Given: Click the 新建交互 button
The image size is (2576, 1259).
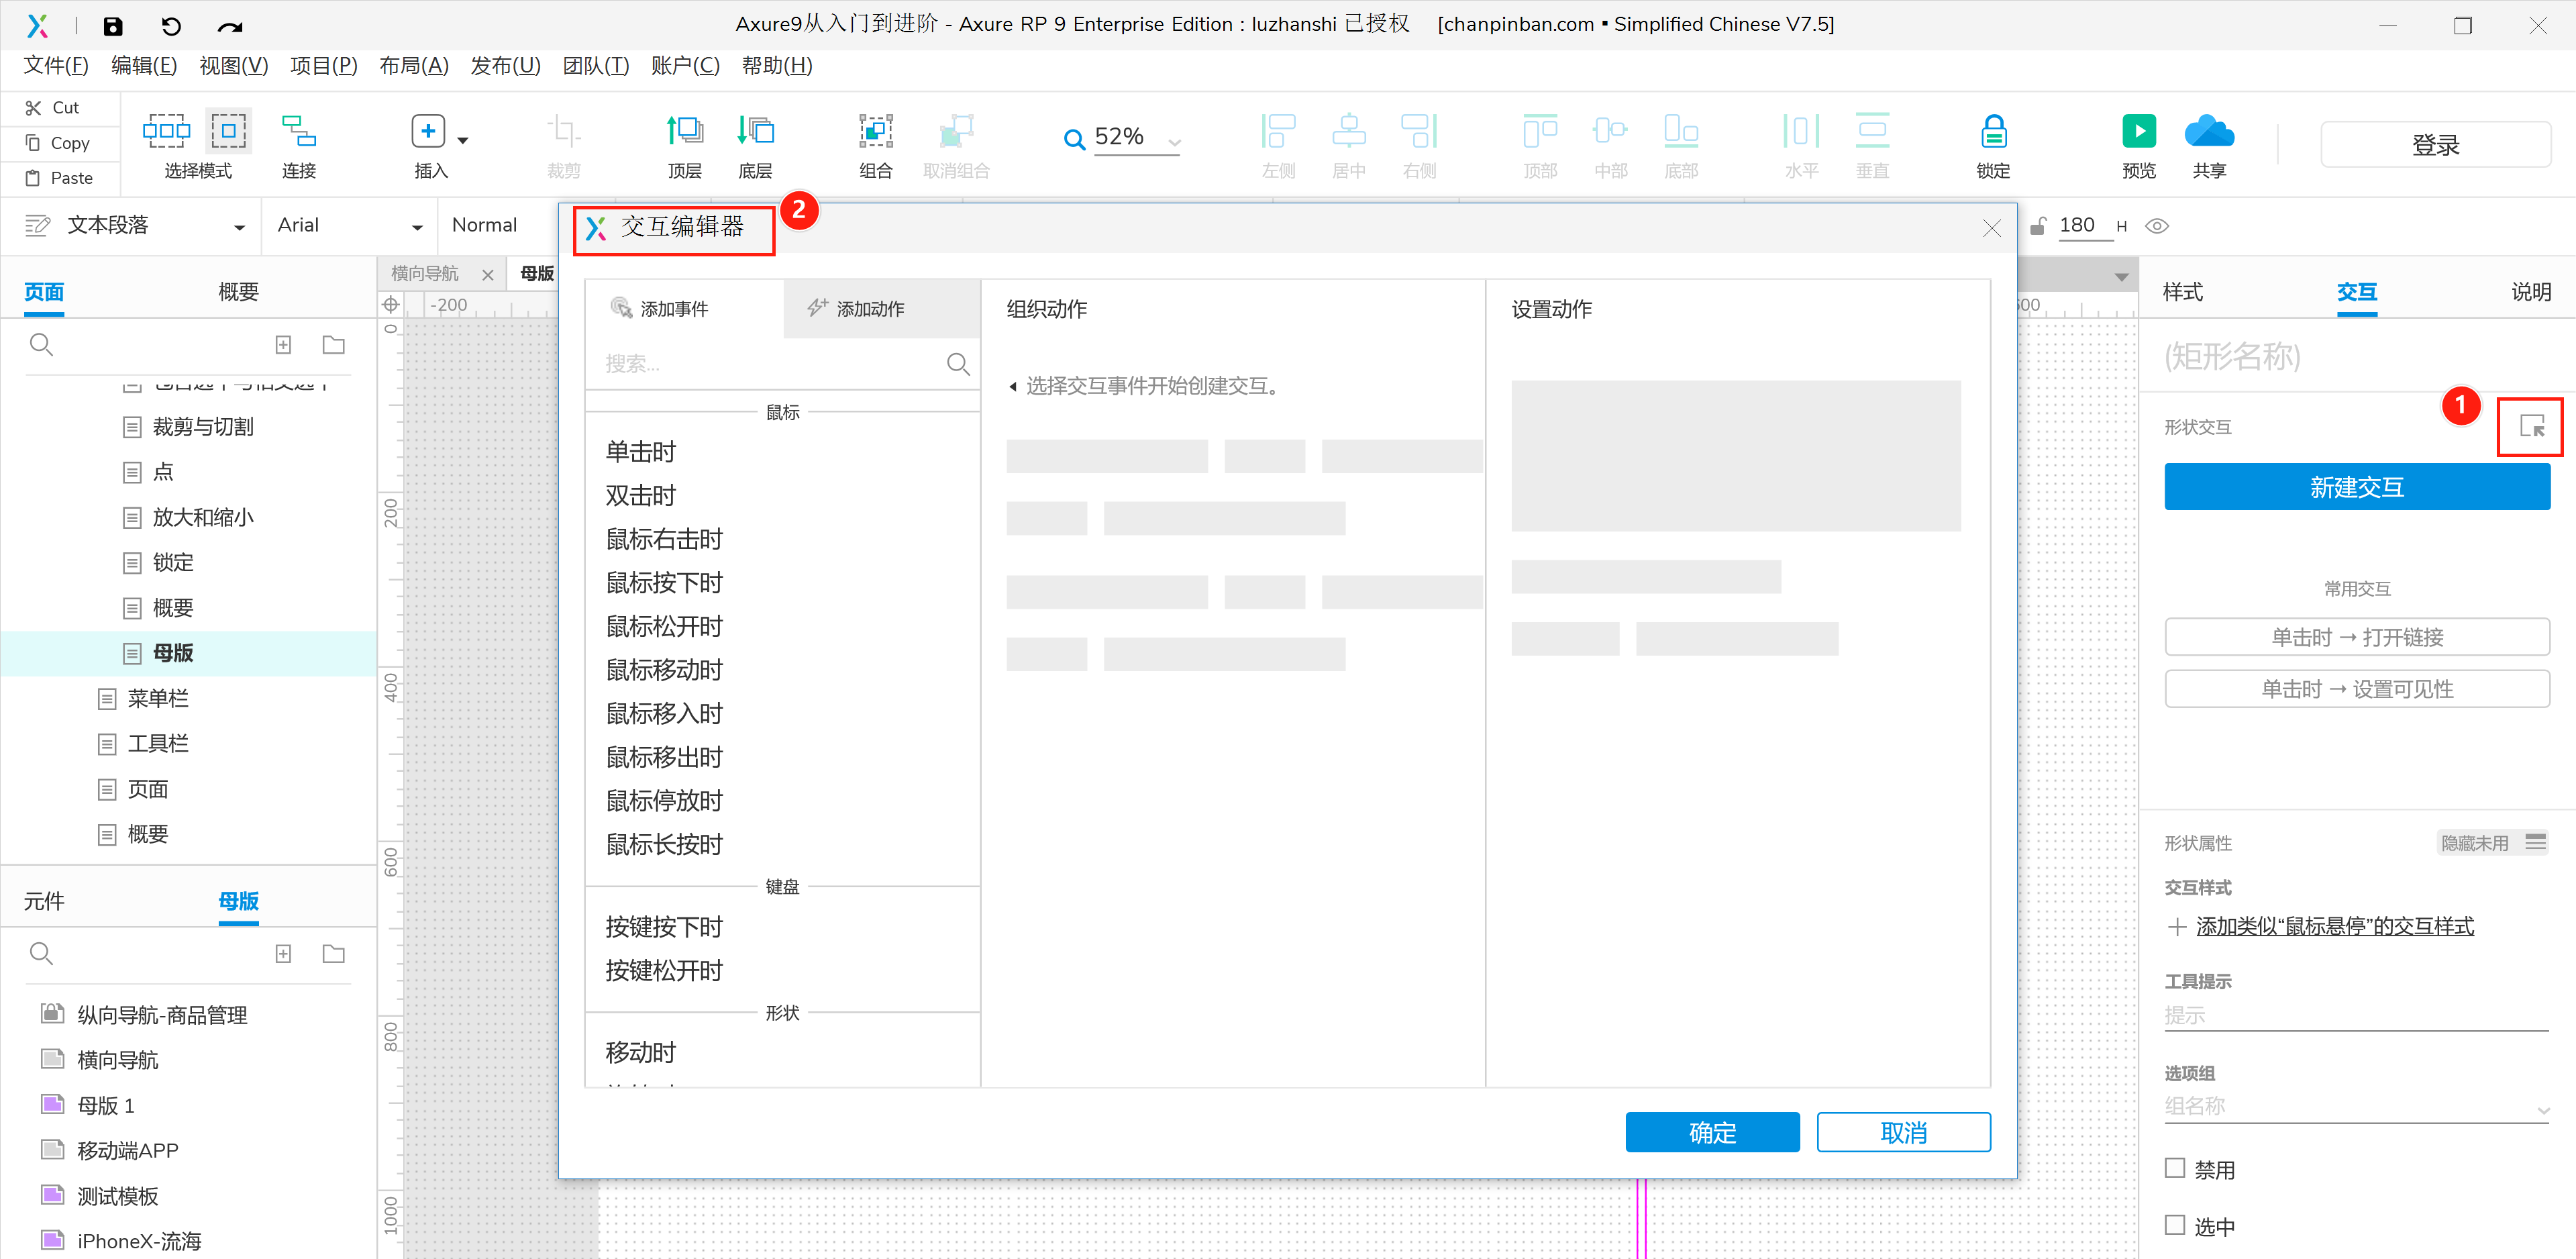Looking at the screenshot, I should (2356, 487).
